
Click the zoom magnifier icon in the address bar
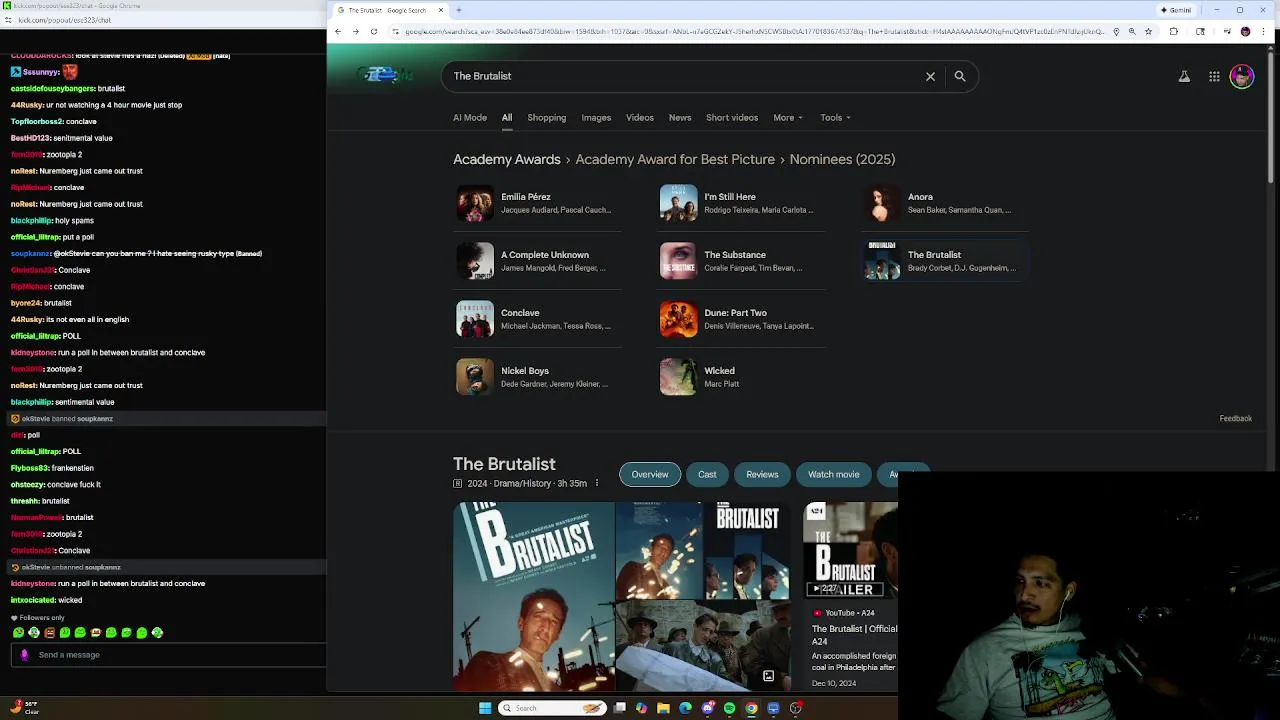click(1132, 32)
